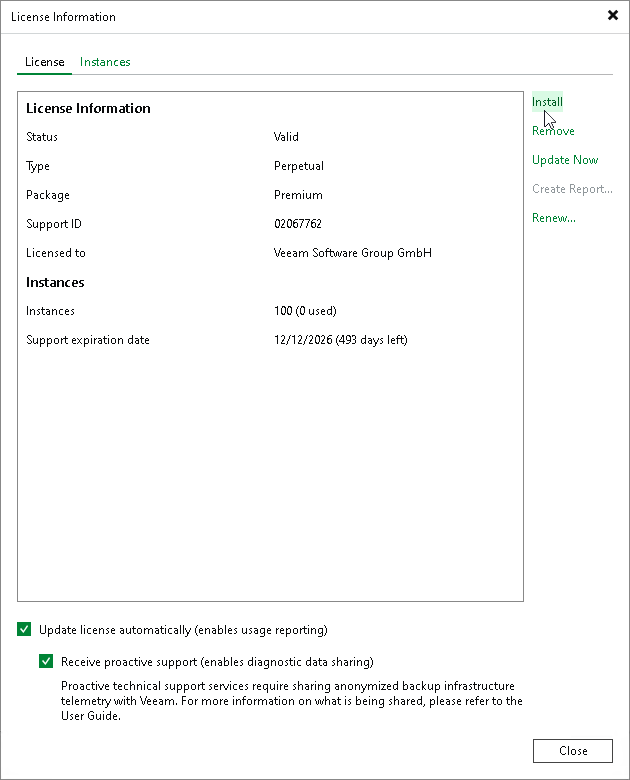Click the Support expiration date label

[88, 340]
